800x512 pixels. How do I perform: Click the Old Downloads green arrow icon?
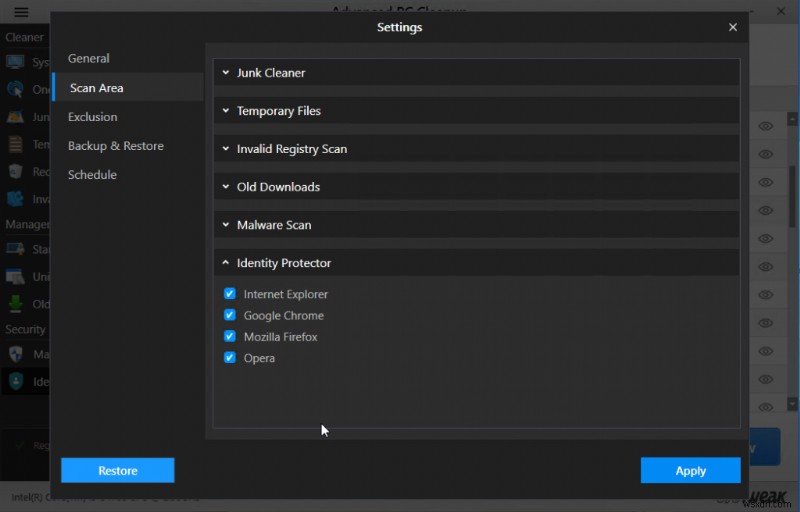click(15, 304)
